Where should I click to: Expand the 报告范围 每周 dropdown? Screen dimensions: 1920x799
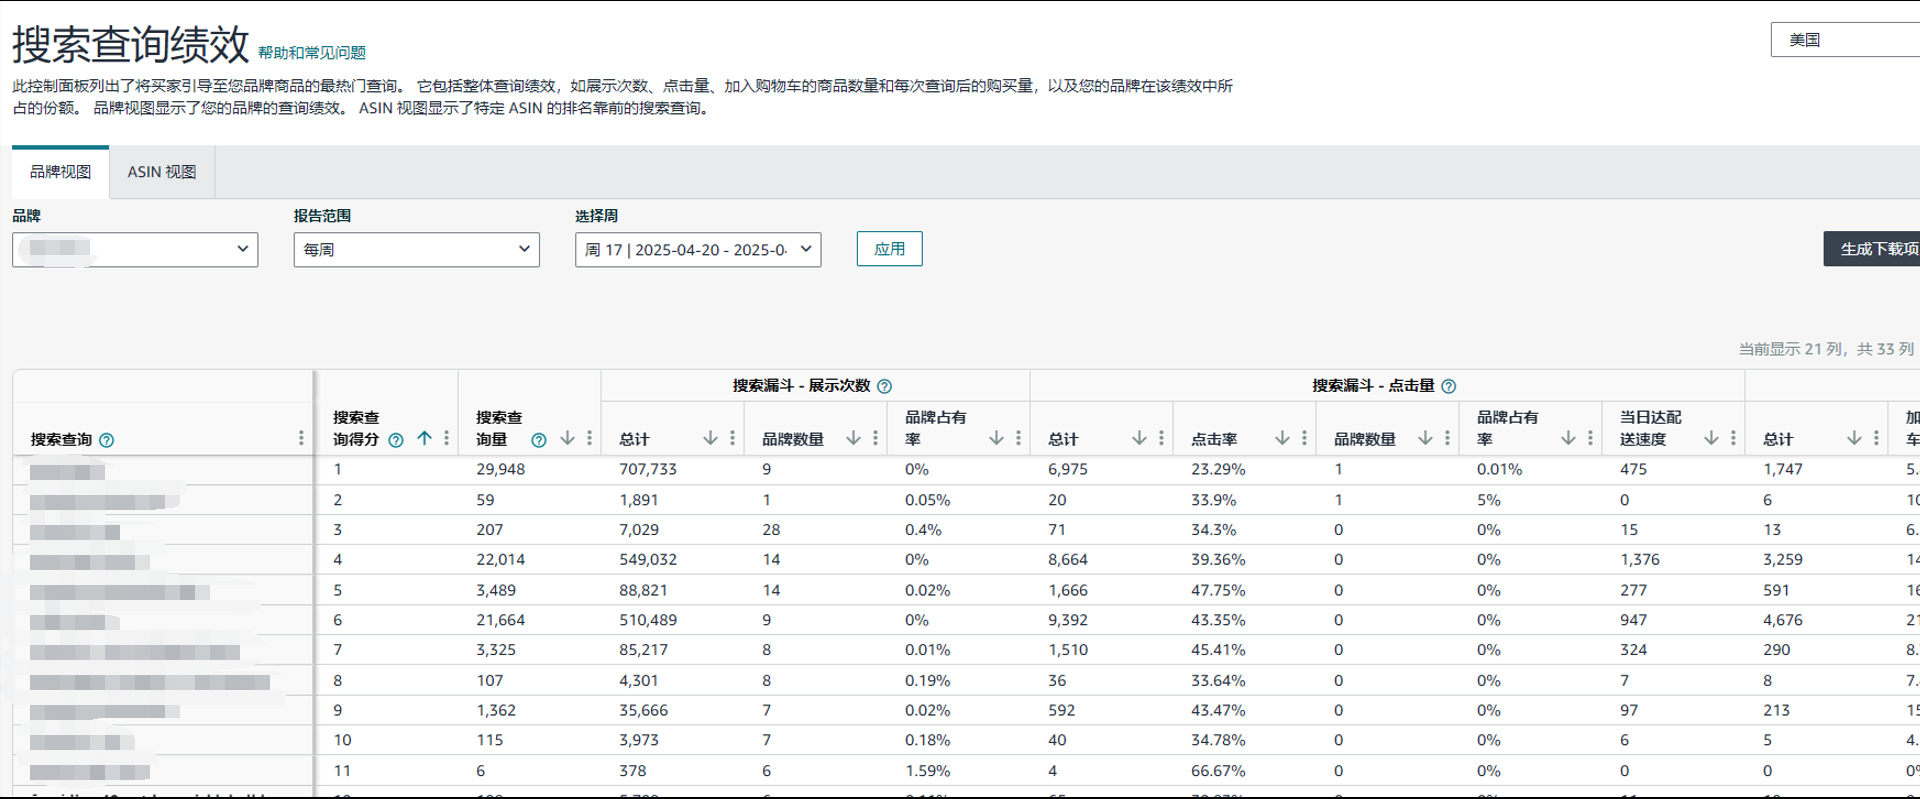tap(416, 250)
